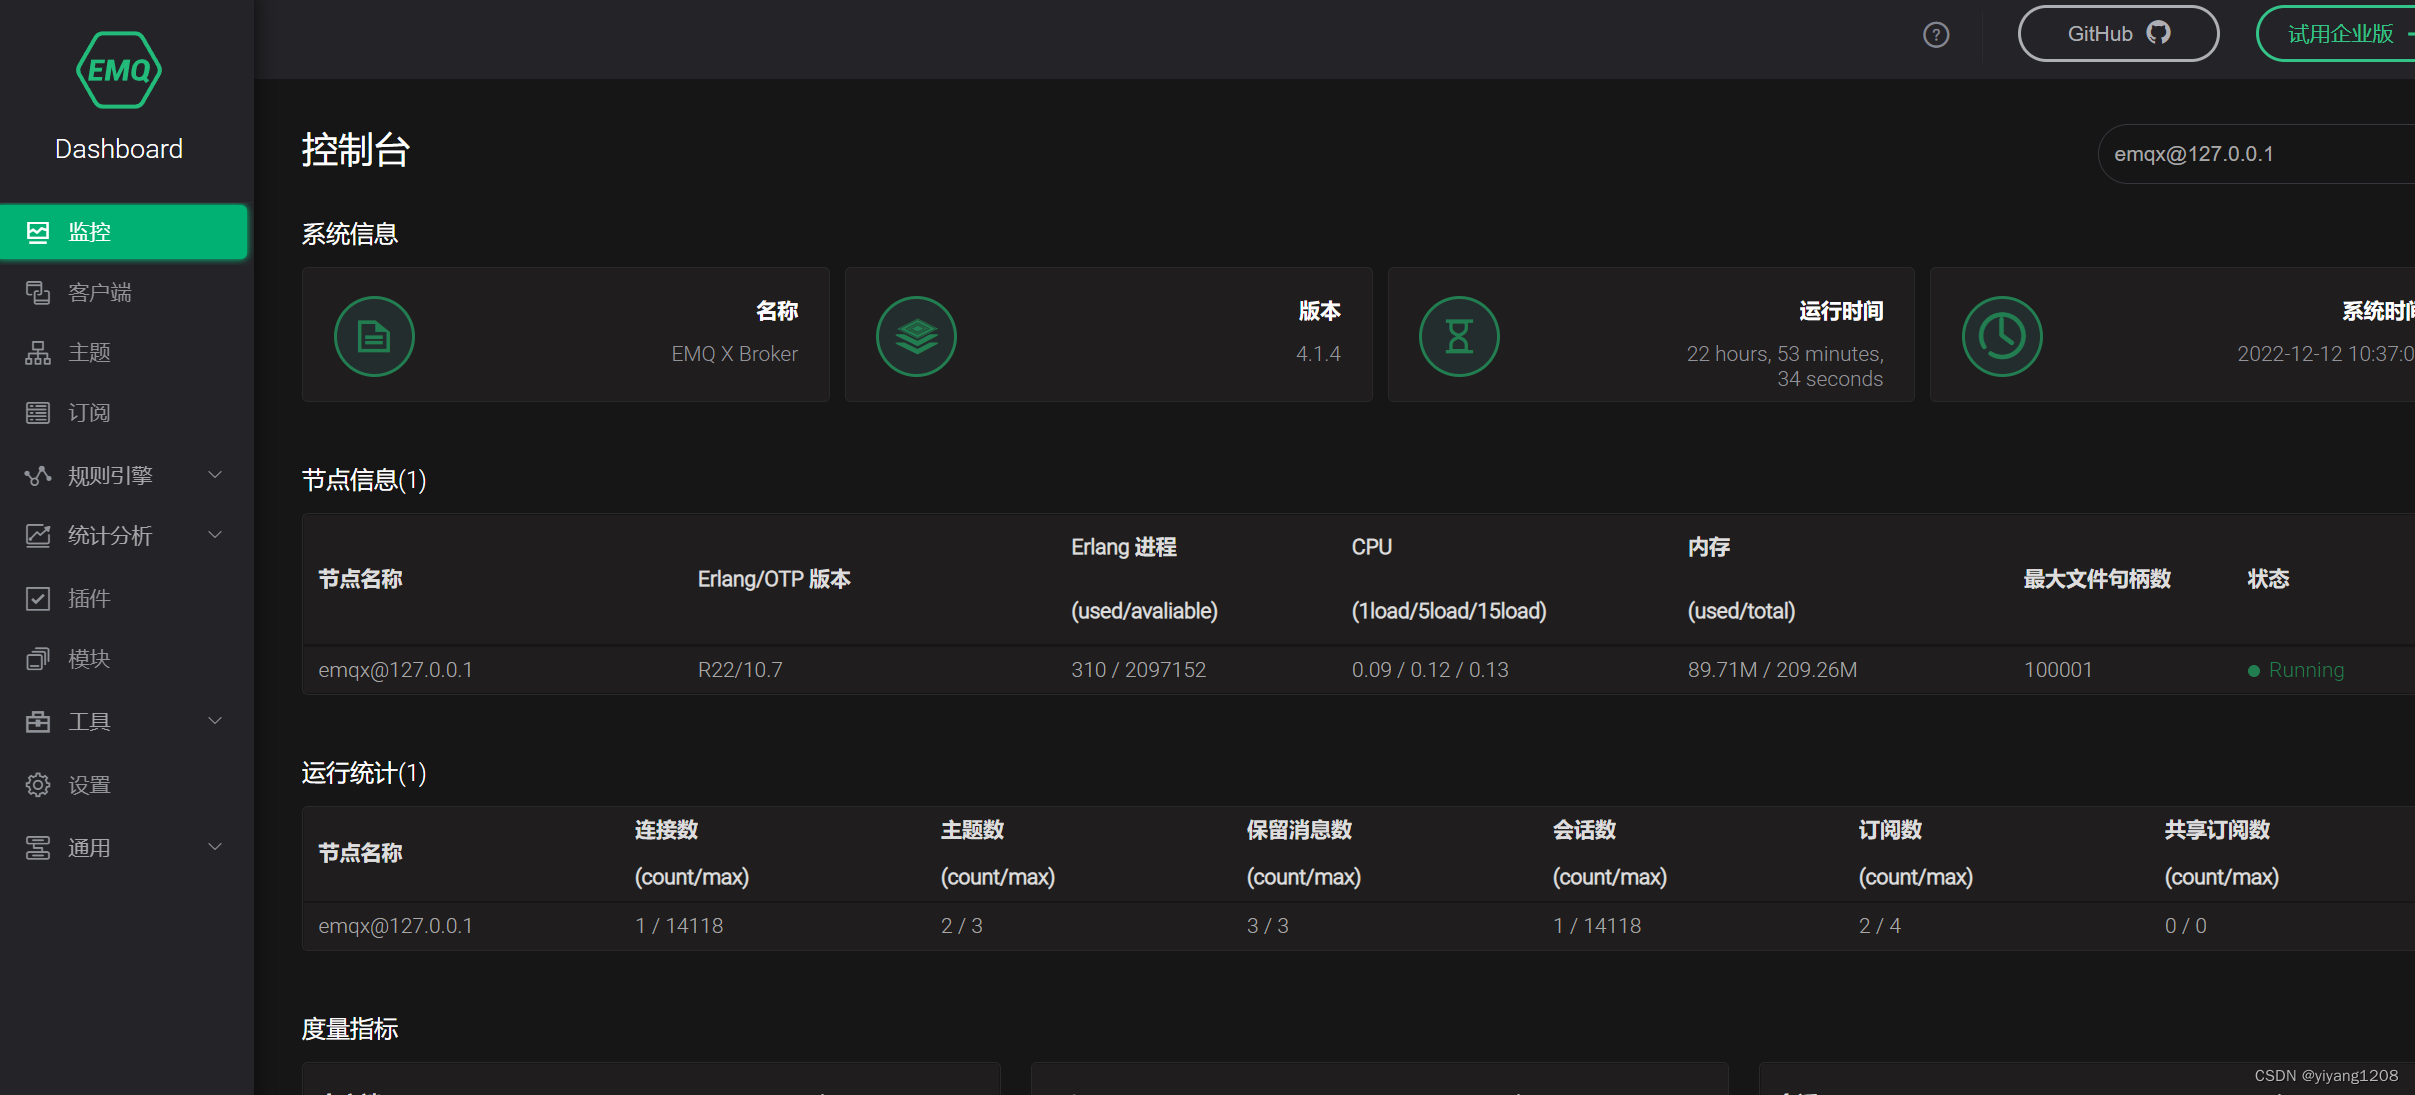Click the gear icon next to 设置
The height and width of the screenshot is (1095, 2415).
click(x=38, y=785)
